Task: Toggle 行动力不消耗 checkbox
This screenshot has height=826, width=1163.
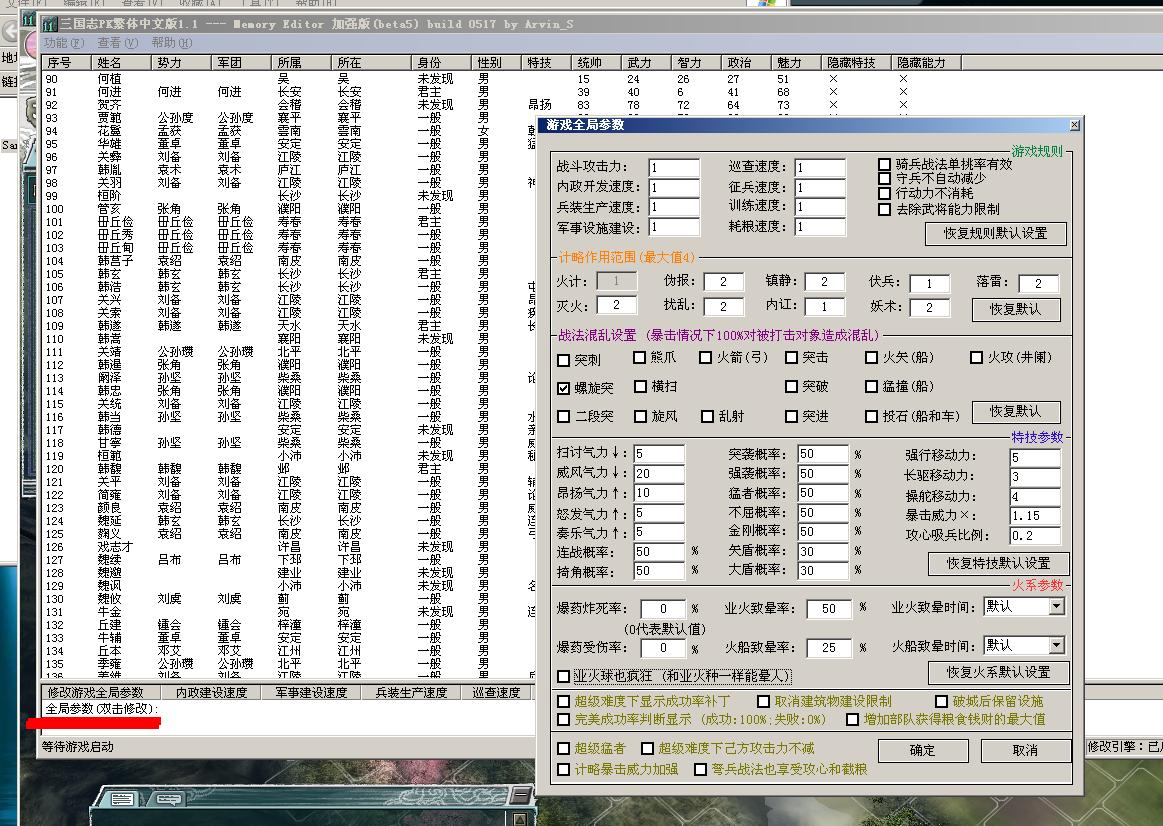Action: pos(885,193)
